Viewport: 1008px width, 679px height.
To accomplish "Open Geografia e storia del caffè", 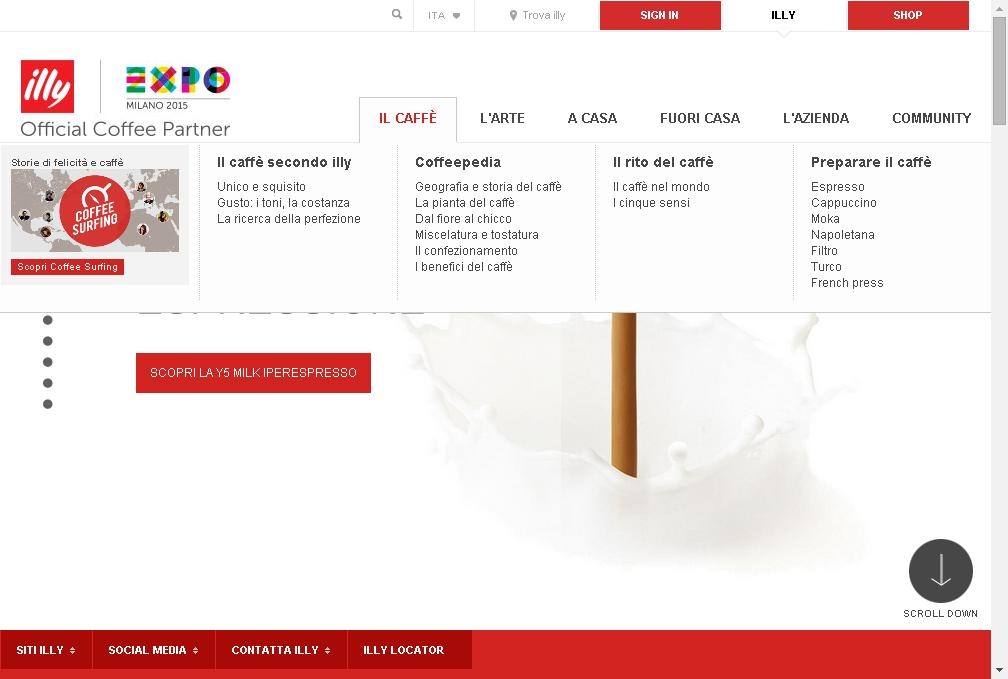I will point(488,187).
